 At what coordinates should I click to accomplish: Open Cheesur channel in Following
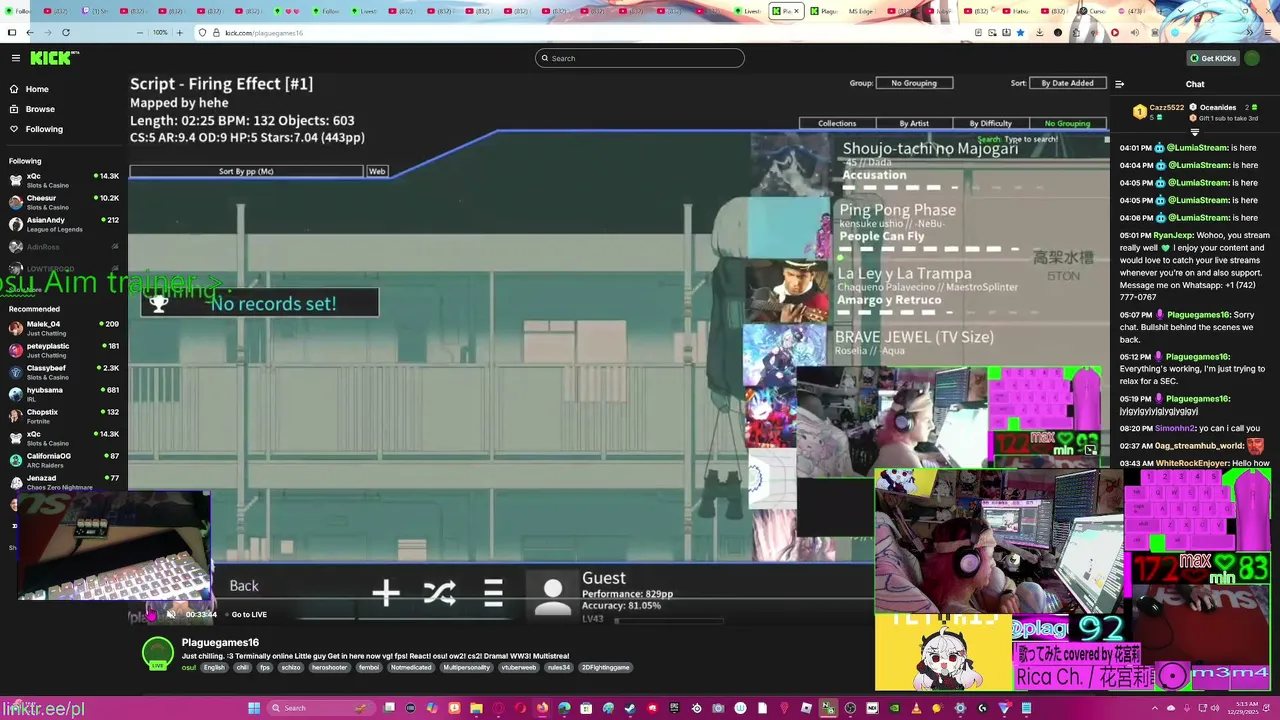click(62, 202)
